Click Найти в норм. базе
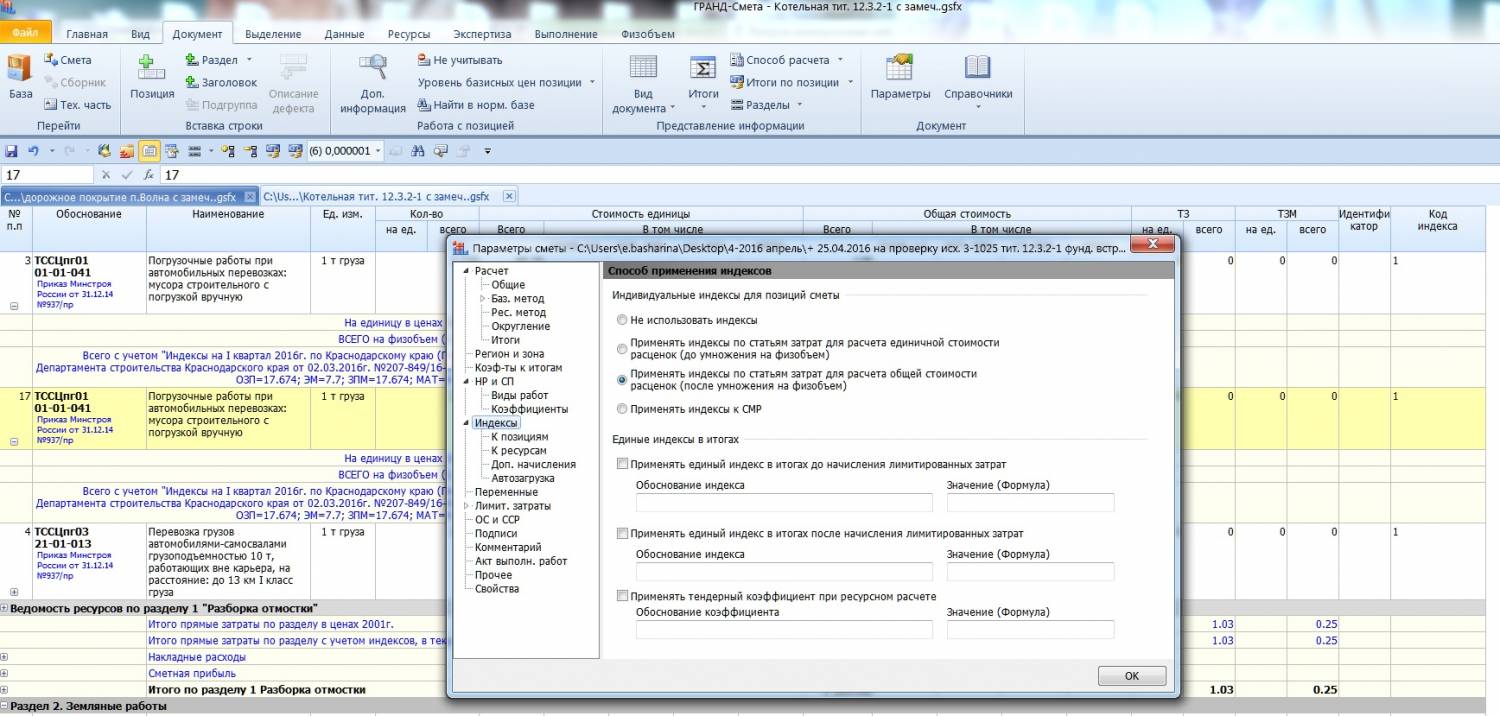 point(483,105)
